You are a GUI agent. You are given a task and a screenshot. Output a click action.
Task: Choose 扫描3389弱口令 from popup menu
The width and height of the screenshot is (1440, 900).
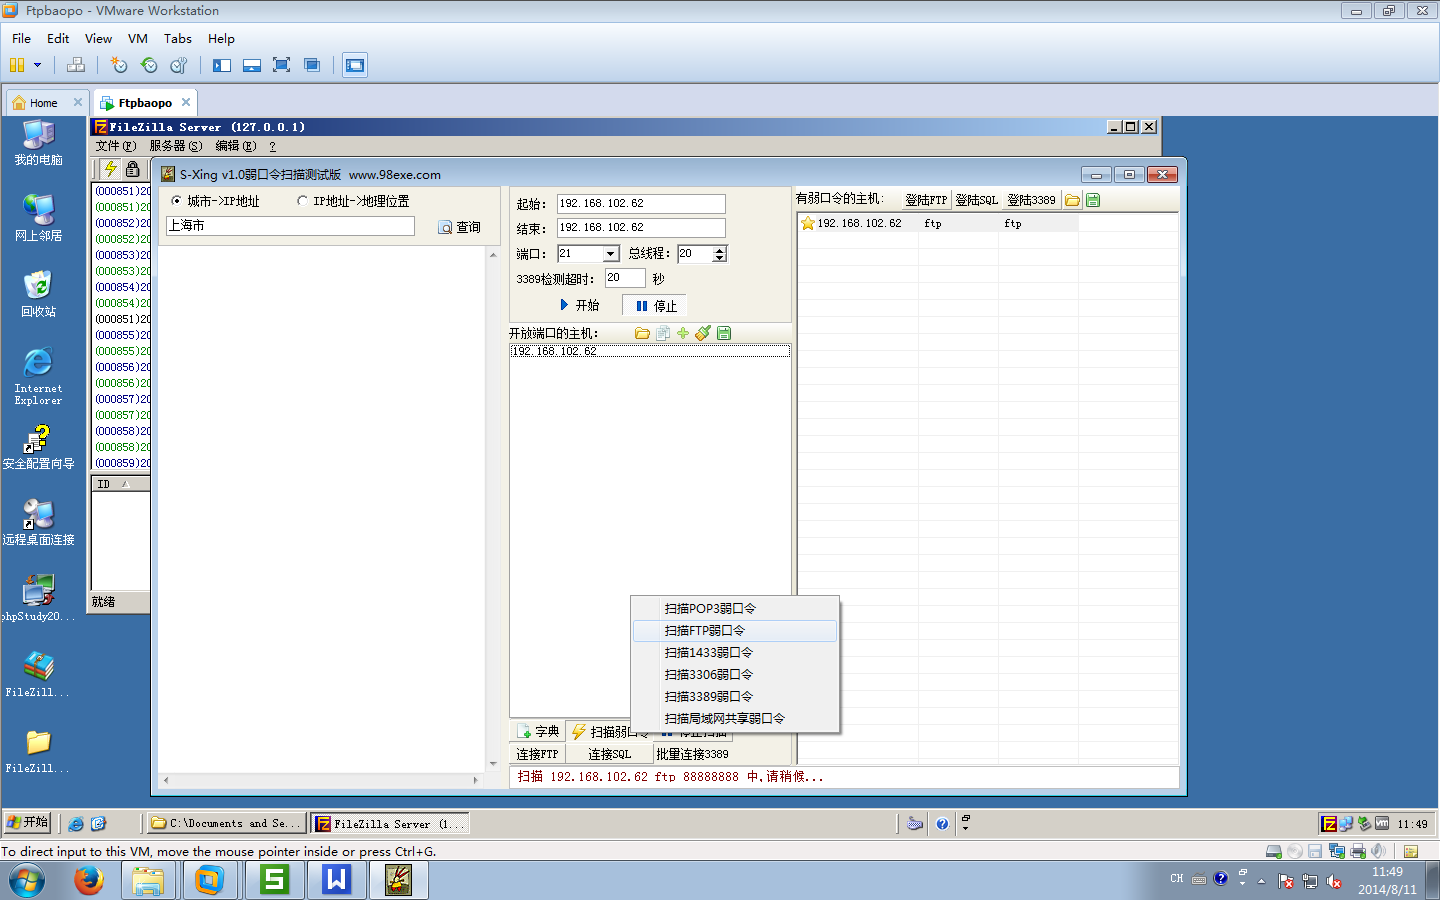[735, 696]
